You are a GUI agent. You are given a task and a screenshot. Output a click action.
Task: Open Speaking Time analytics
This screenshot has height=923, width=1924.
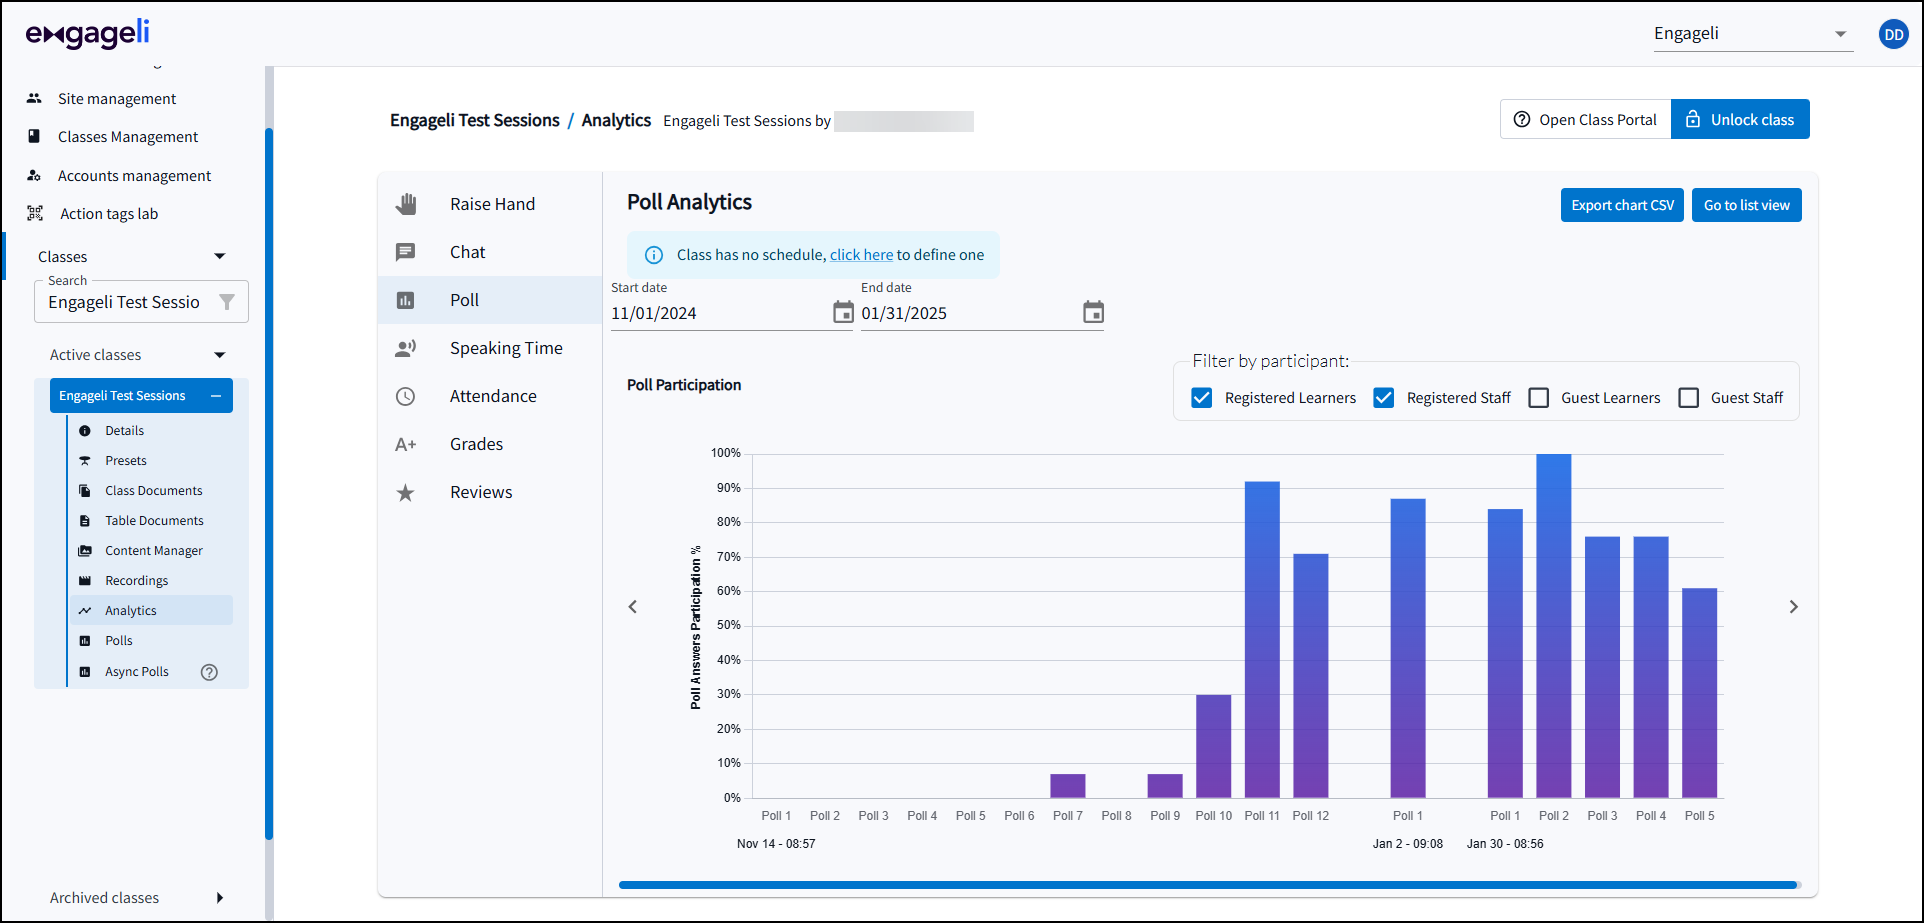[490, 348]
